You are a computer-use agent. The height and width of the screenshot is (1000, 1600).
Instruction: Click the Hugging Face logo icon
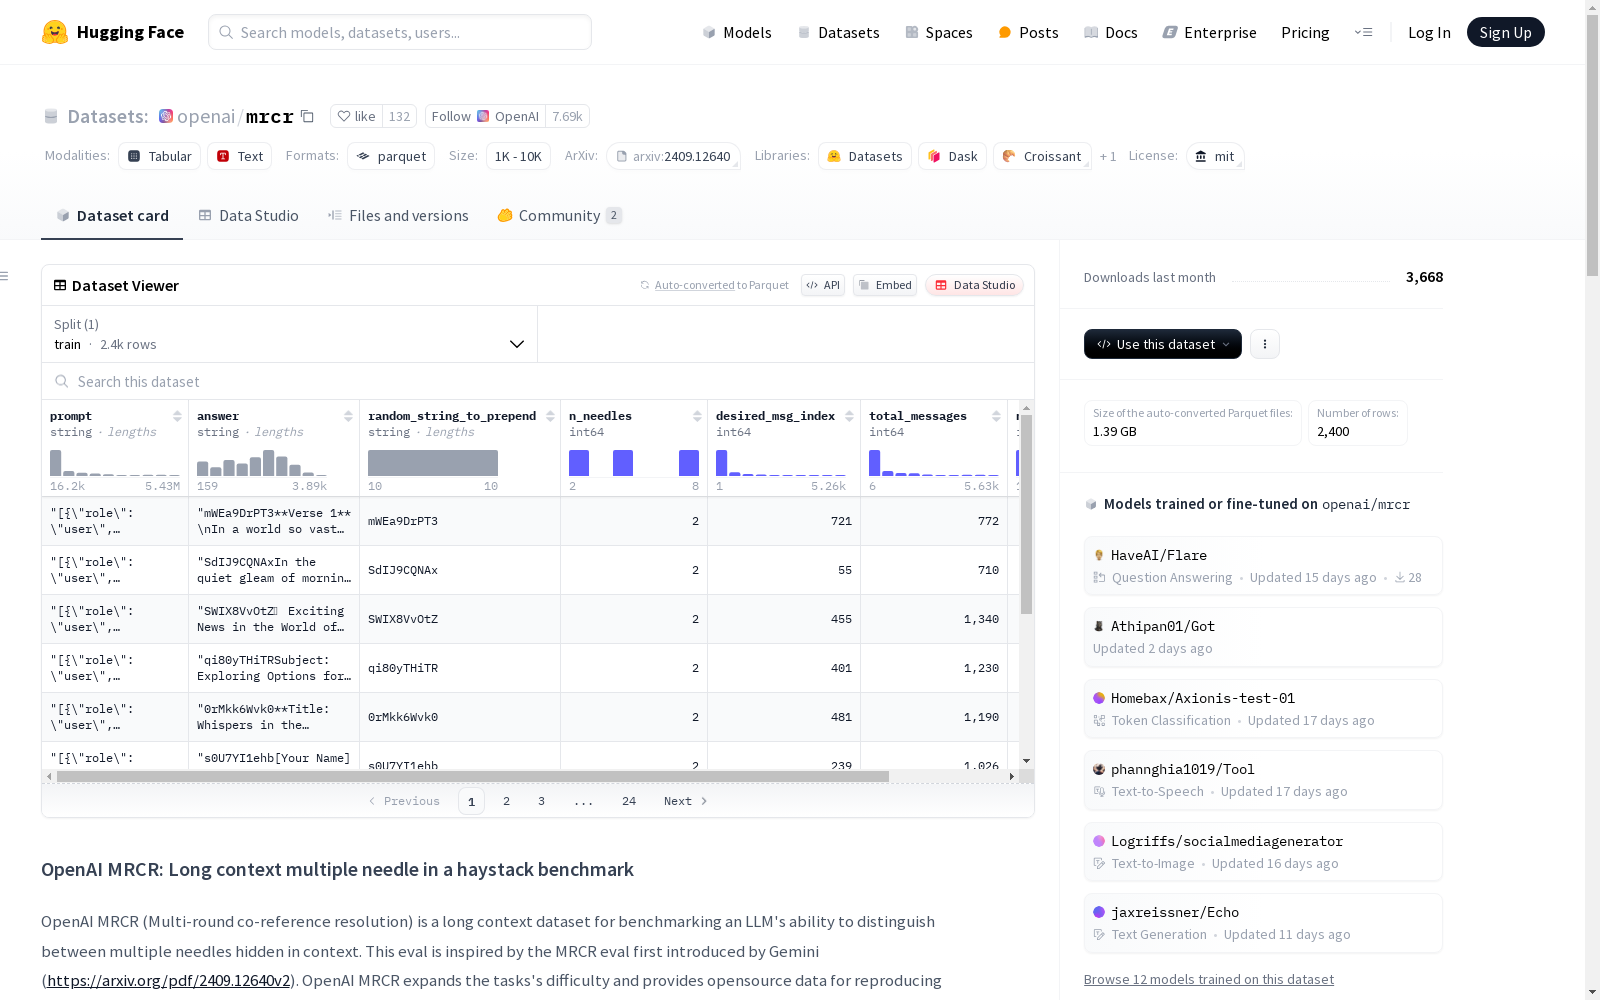[55, 32]
